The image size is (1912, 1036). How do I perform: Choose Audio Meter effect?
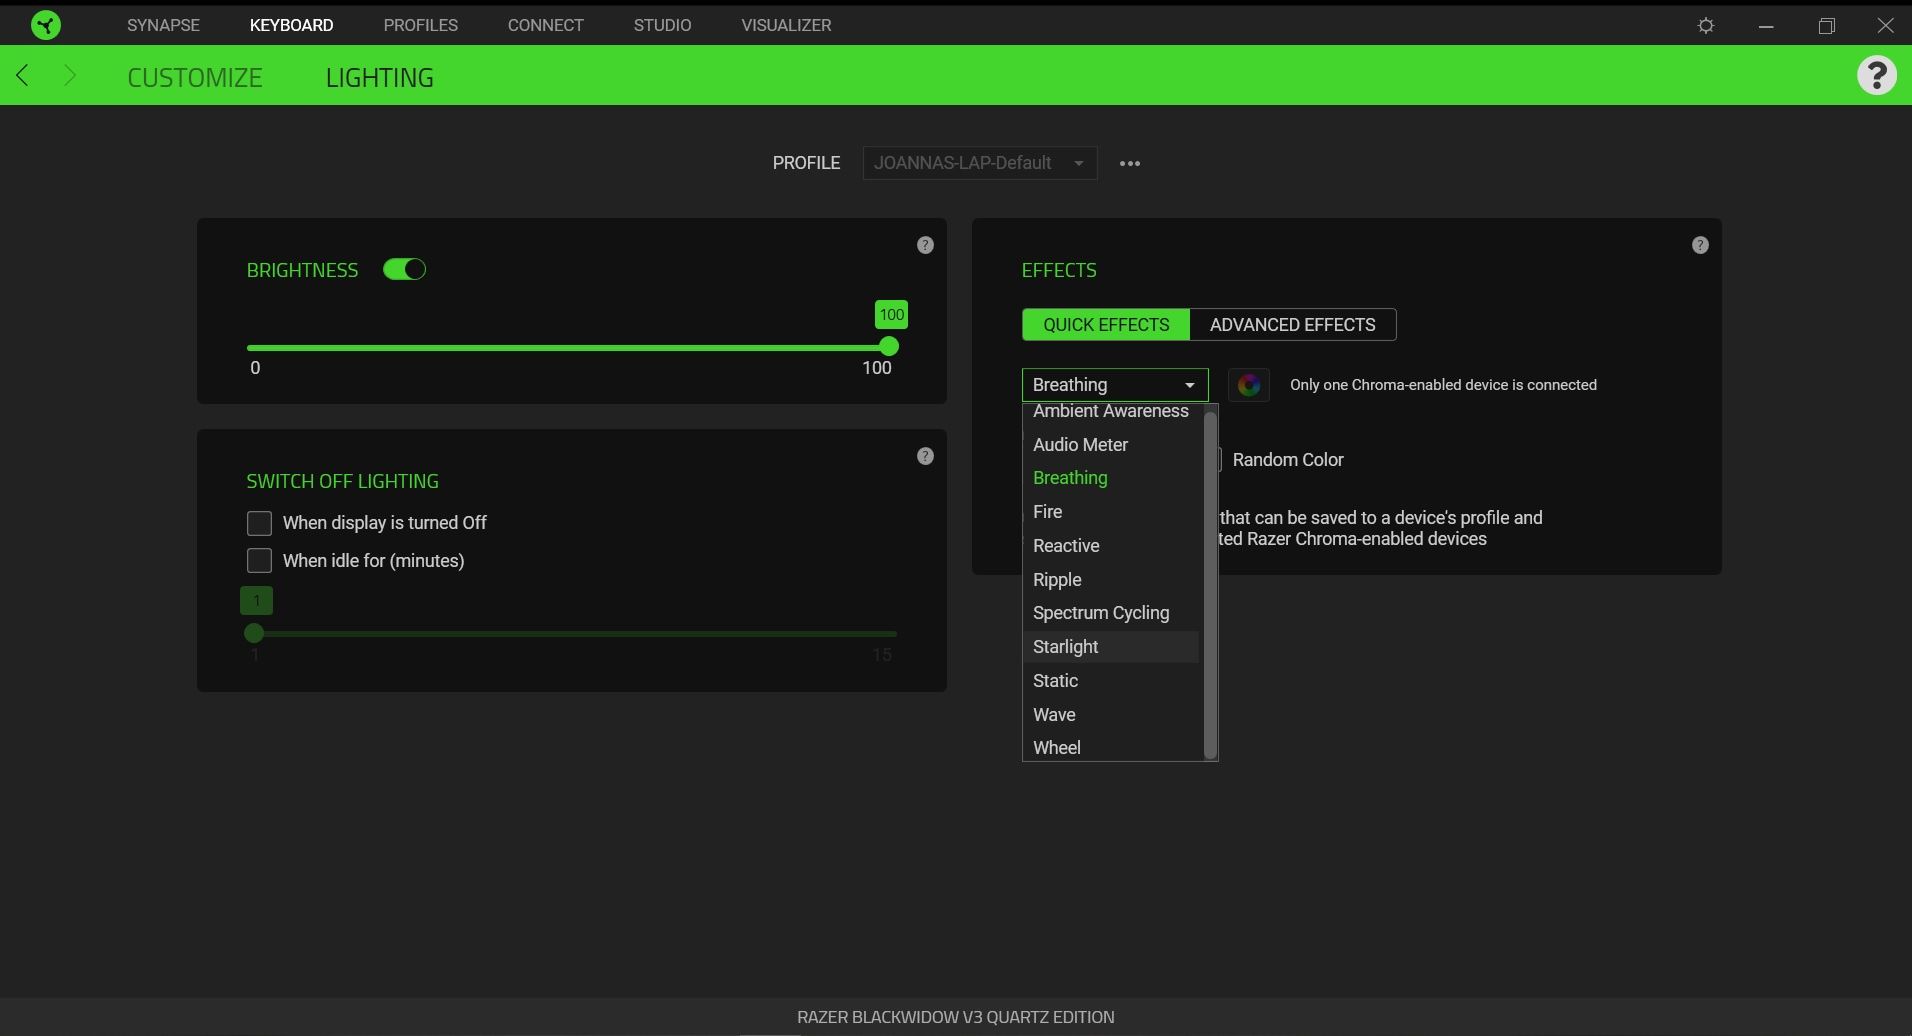pos(1111,445)
